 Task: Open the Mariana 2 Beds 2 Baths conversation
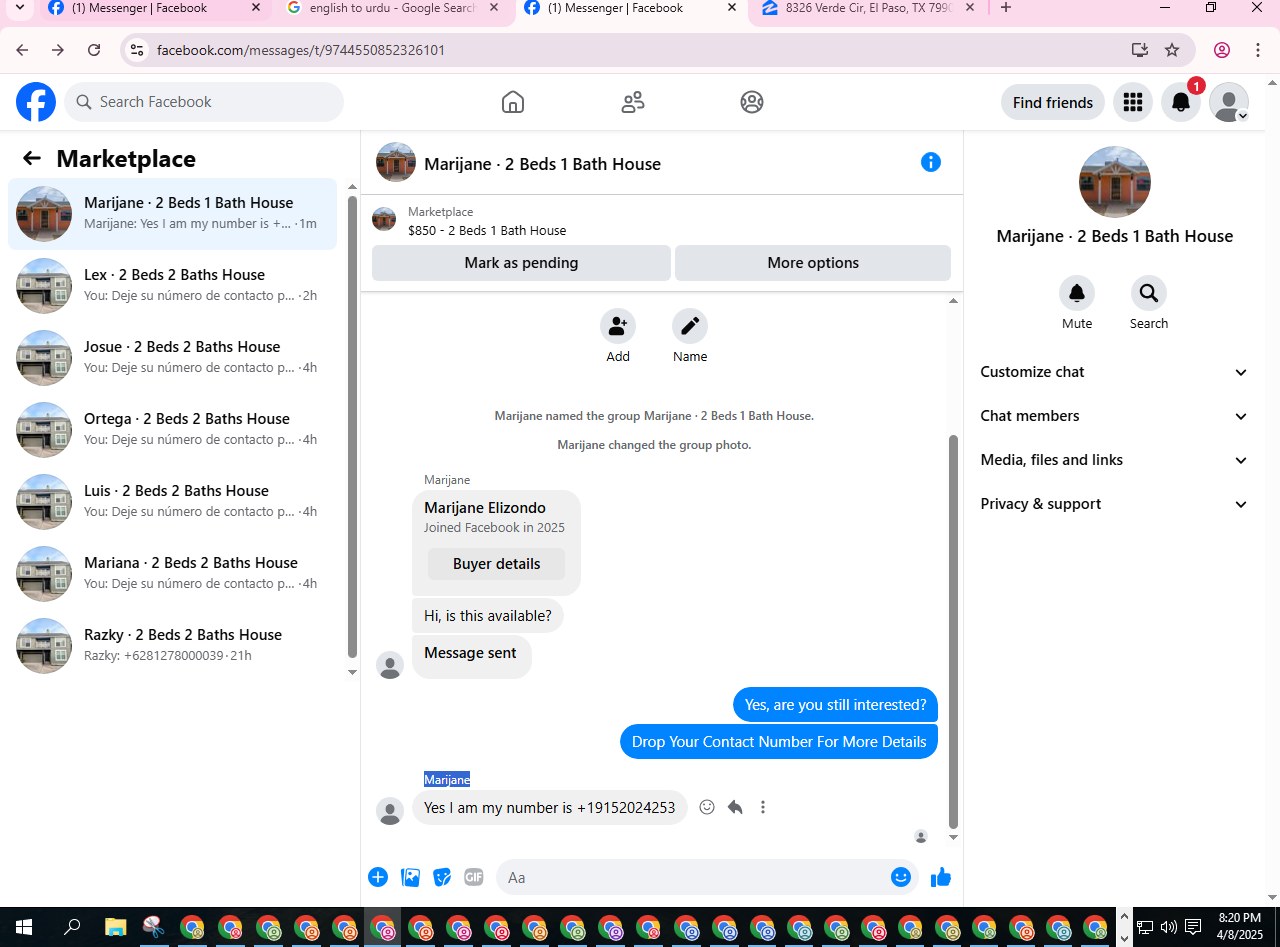(172, 573)
